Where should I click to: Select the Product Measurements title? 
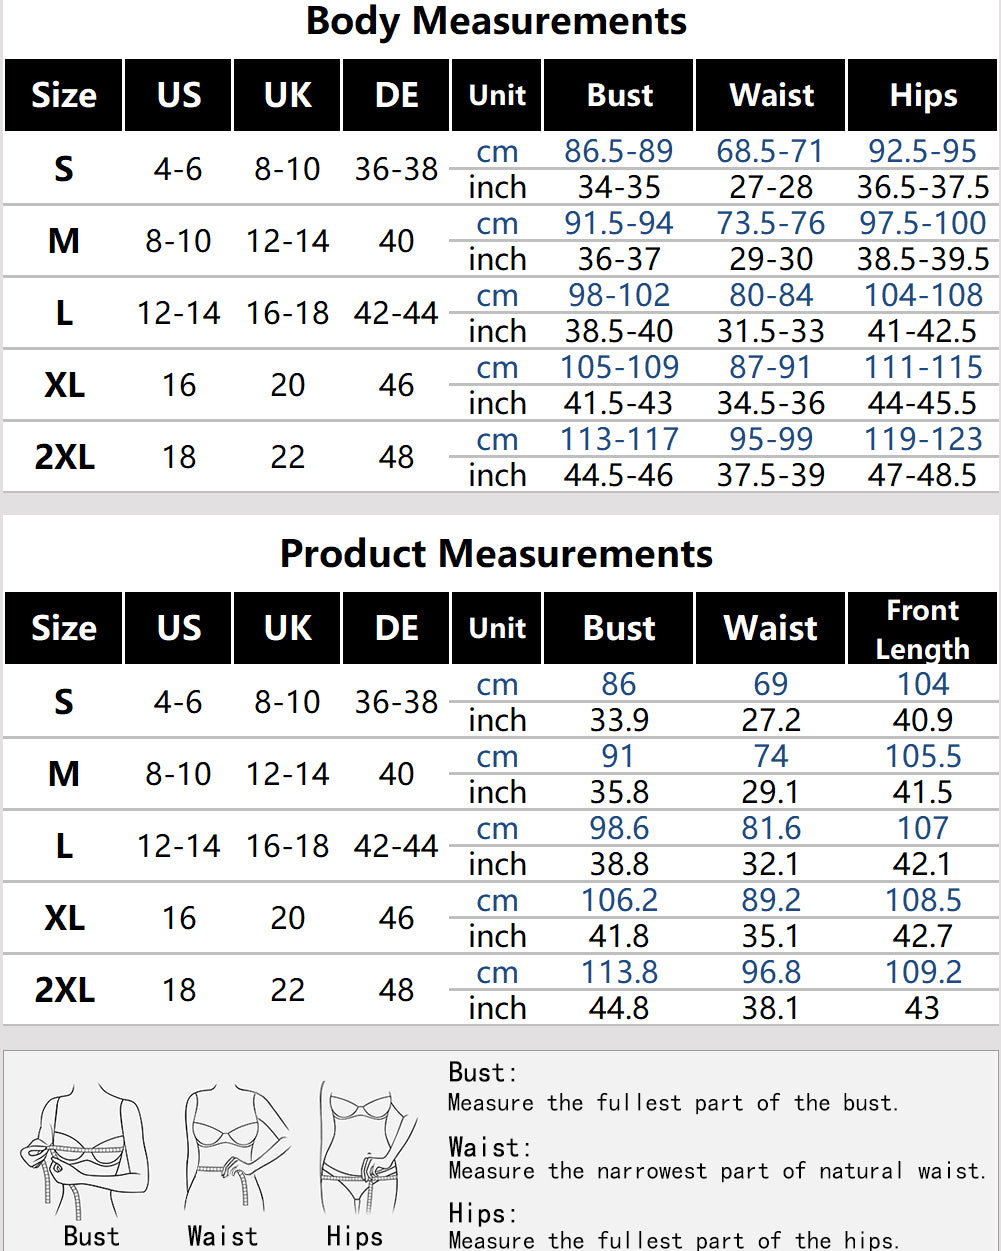click(x=496, y=553)
